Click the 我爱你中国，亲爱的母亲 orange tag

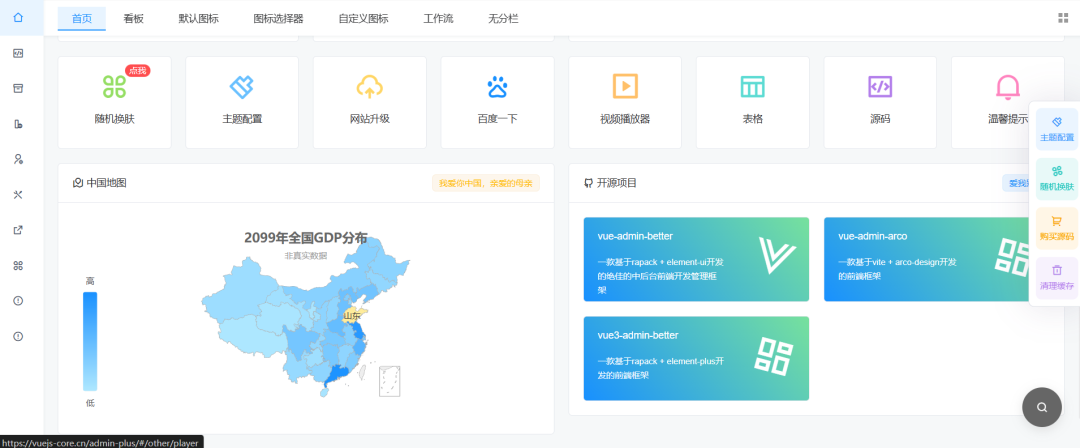[486, 183]
